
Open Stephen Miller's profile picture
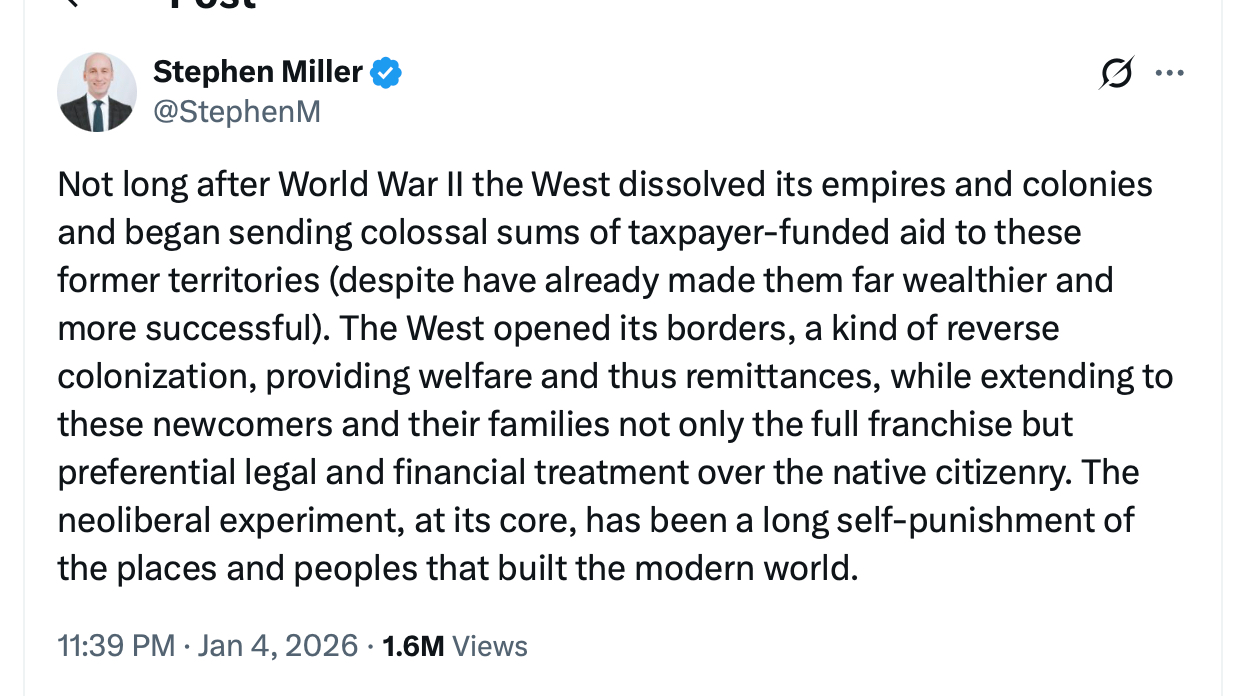97,93
